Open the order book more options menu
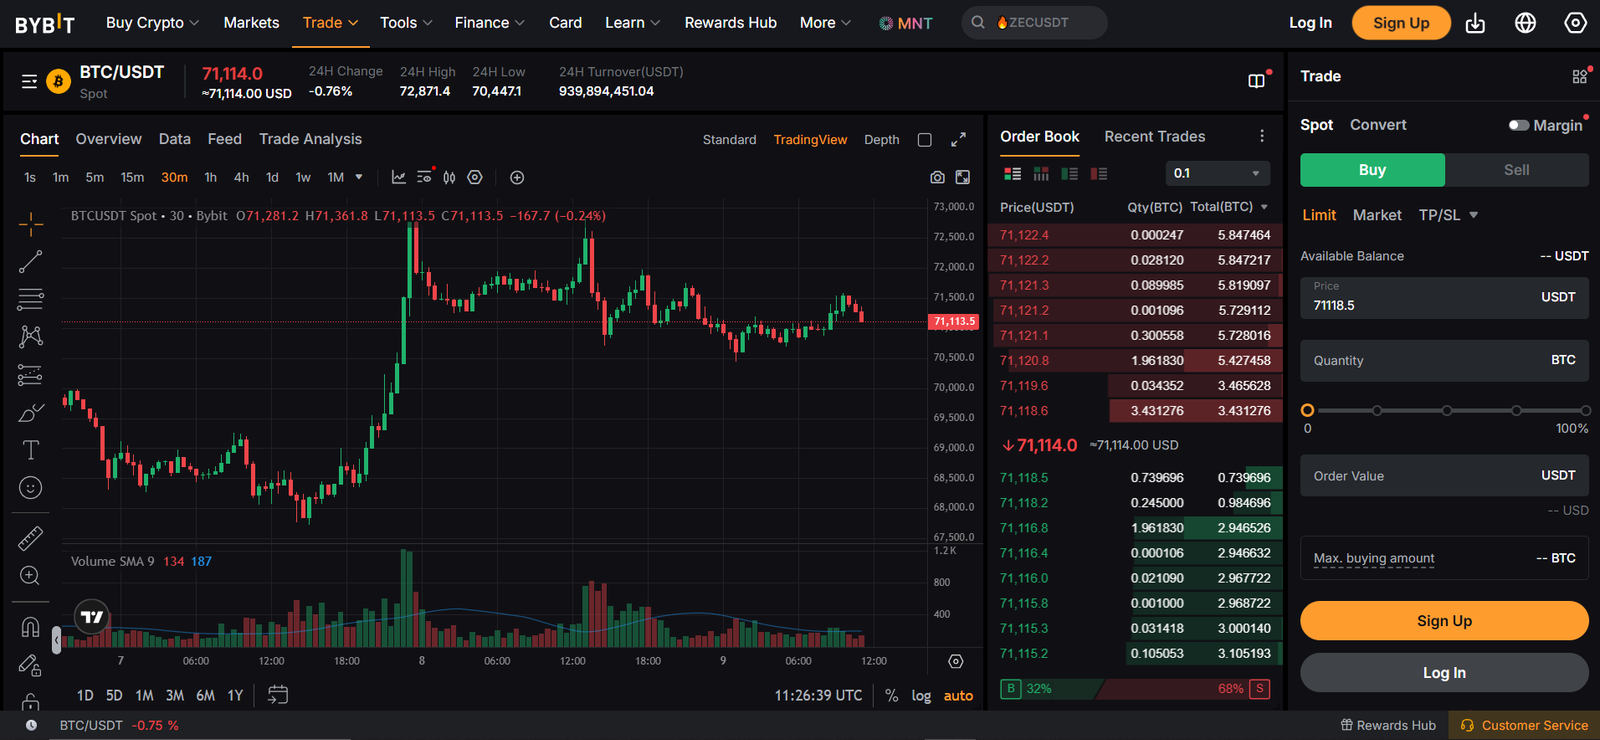 [1262, 136]
